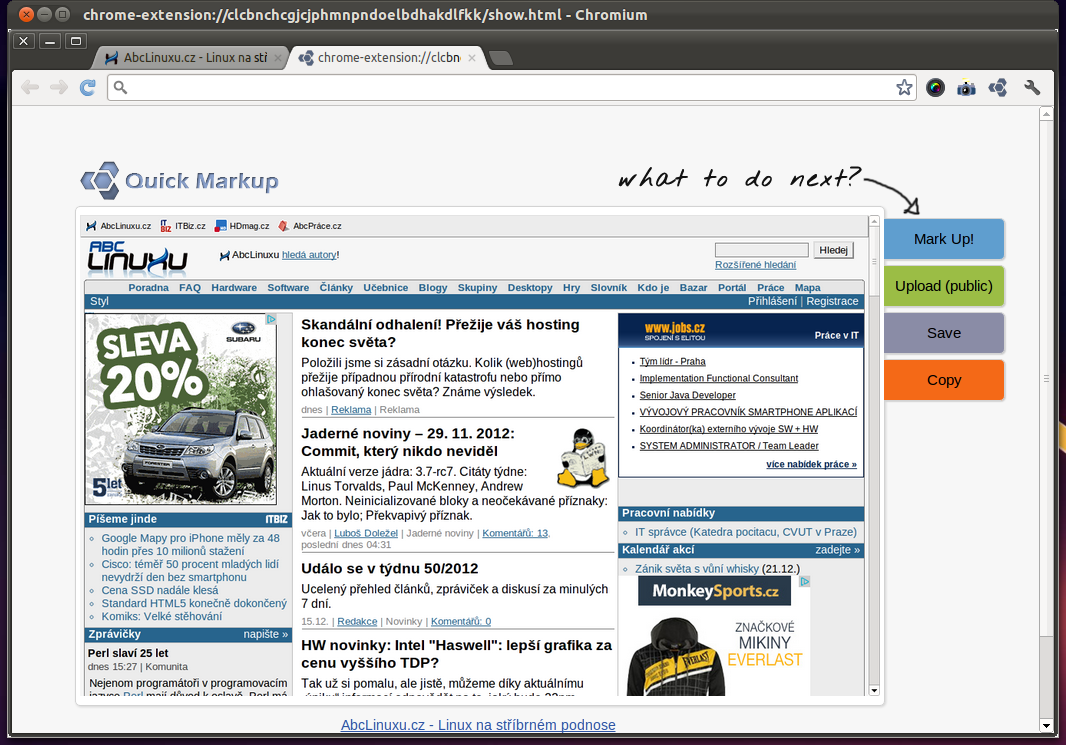
Task: Click the www.jobs.cz logo
Action: pyautogui.click(x=674, y=331)
